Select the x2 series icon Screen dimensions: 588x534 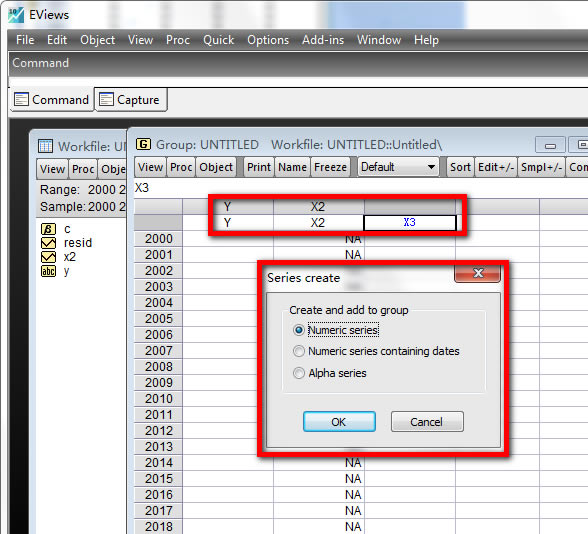48,257
